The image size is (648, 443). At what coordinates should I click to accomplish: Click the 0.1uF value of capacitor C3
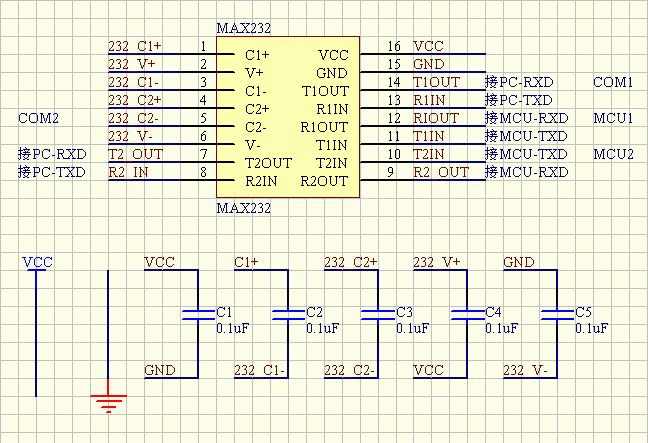tap(412, 329)
